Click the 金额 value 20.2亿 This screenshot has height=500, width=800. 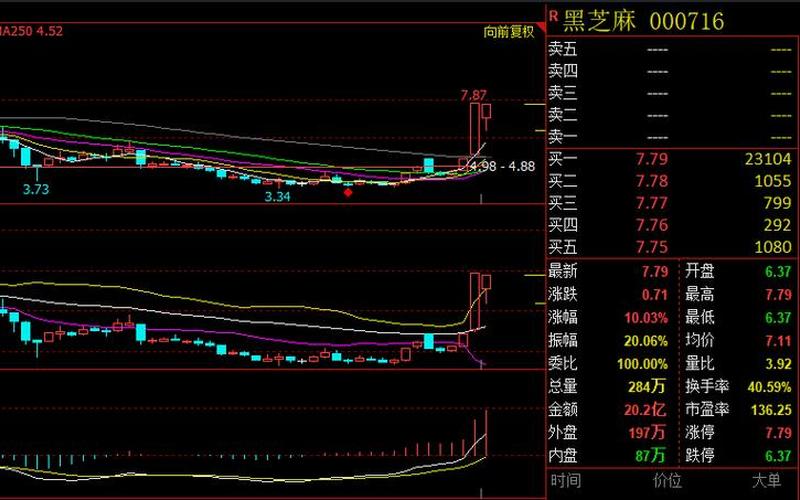click(x=645, y=410)
